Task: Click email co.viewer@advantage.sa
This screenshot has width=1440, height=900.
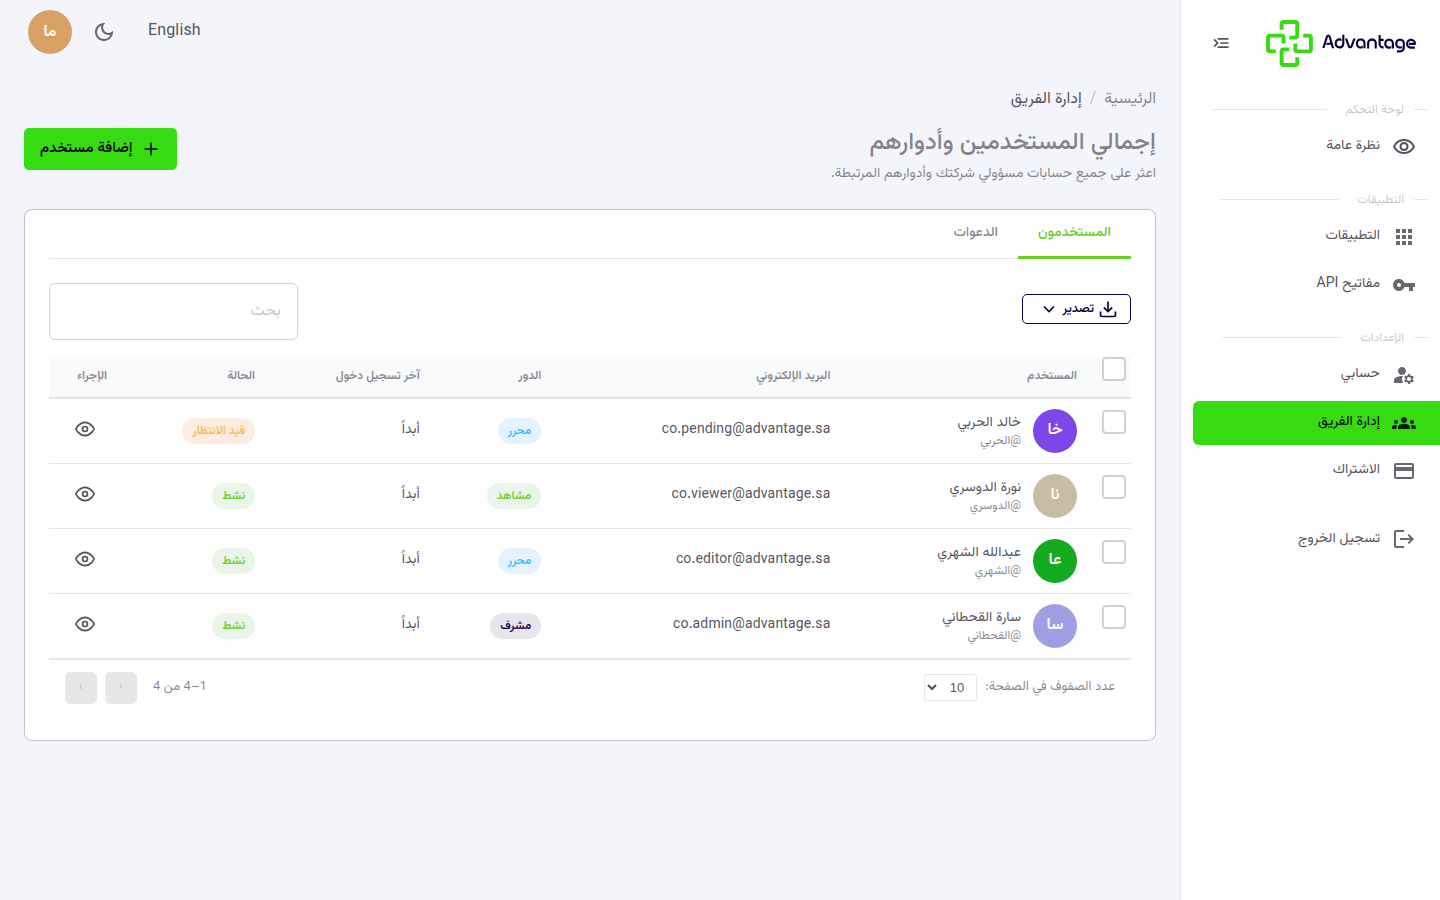Action: (751, 493)
